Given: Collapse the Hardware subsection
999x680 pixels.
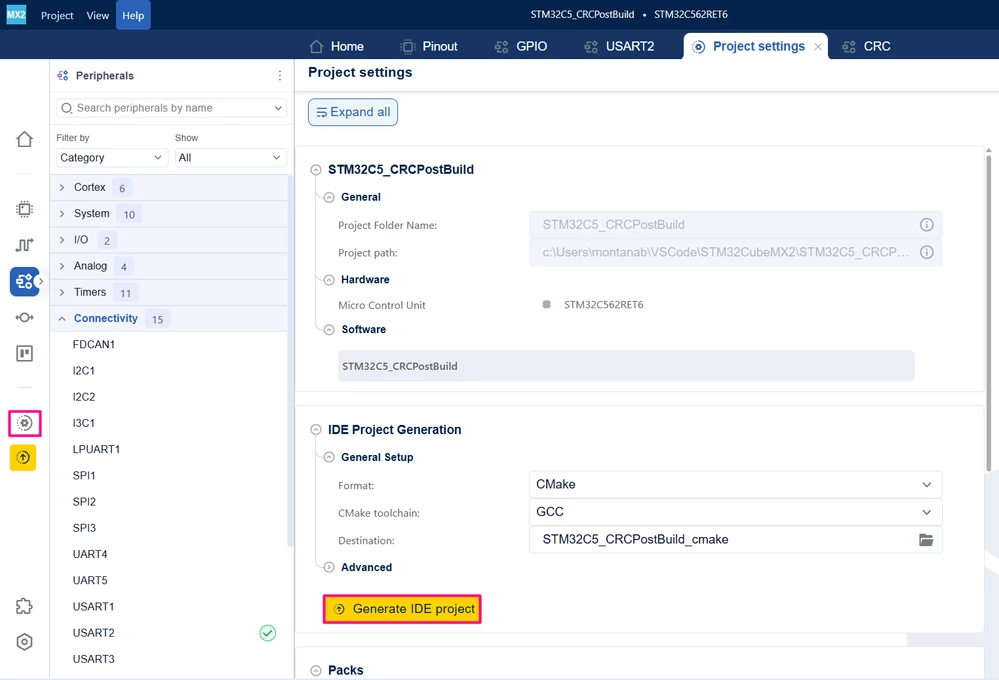Looking at the screenshot, I should [x=329, y=280].
